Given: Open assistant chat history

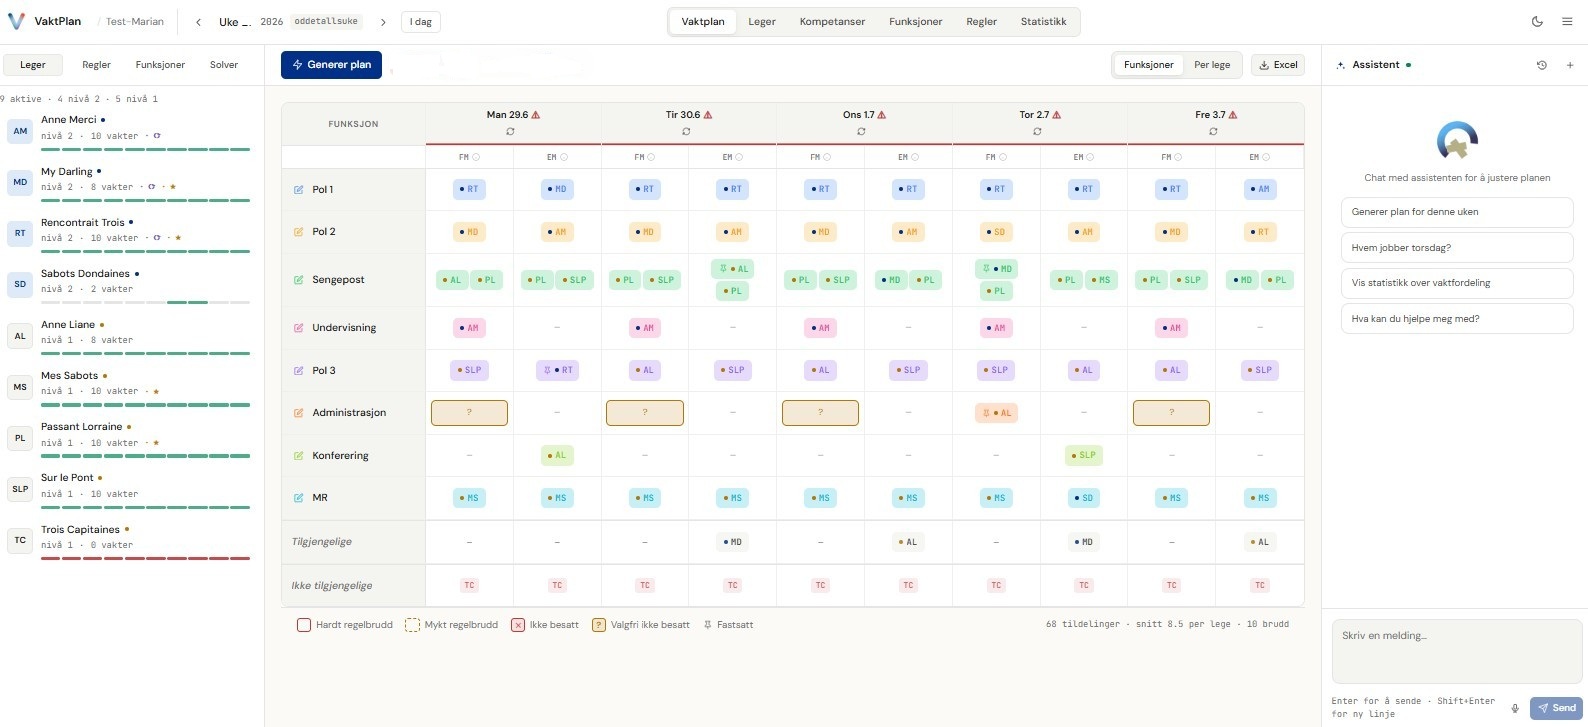Looking at the screenshot, I should pos(1541,65).
